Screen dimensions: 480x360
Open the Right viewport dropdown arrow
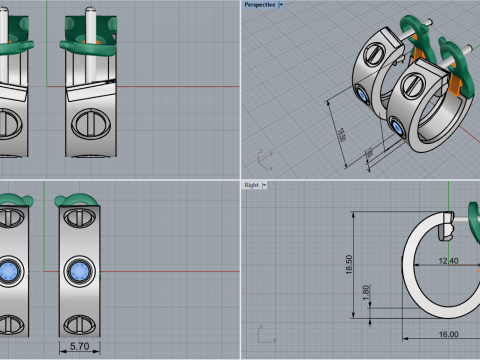(x=264, y=185)
